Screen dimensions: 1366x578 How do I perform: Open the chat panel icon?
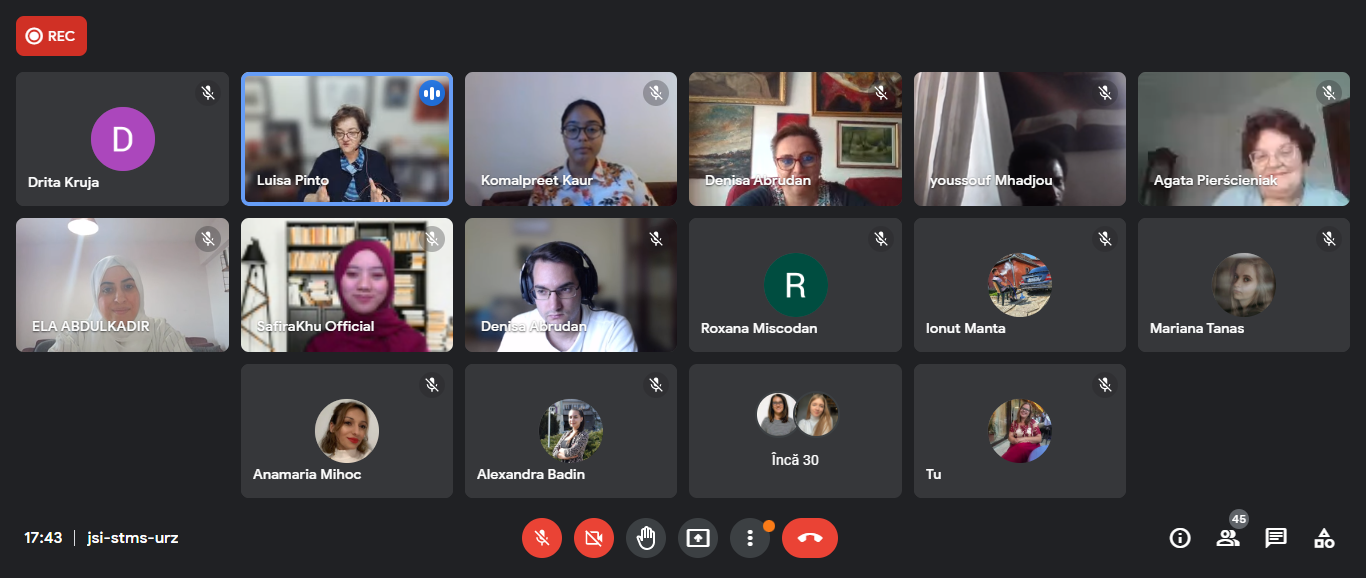coord(1276,538)
